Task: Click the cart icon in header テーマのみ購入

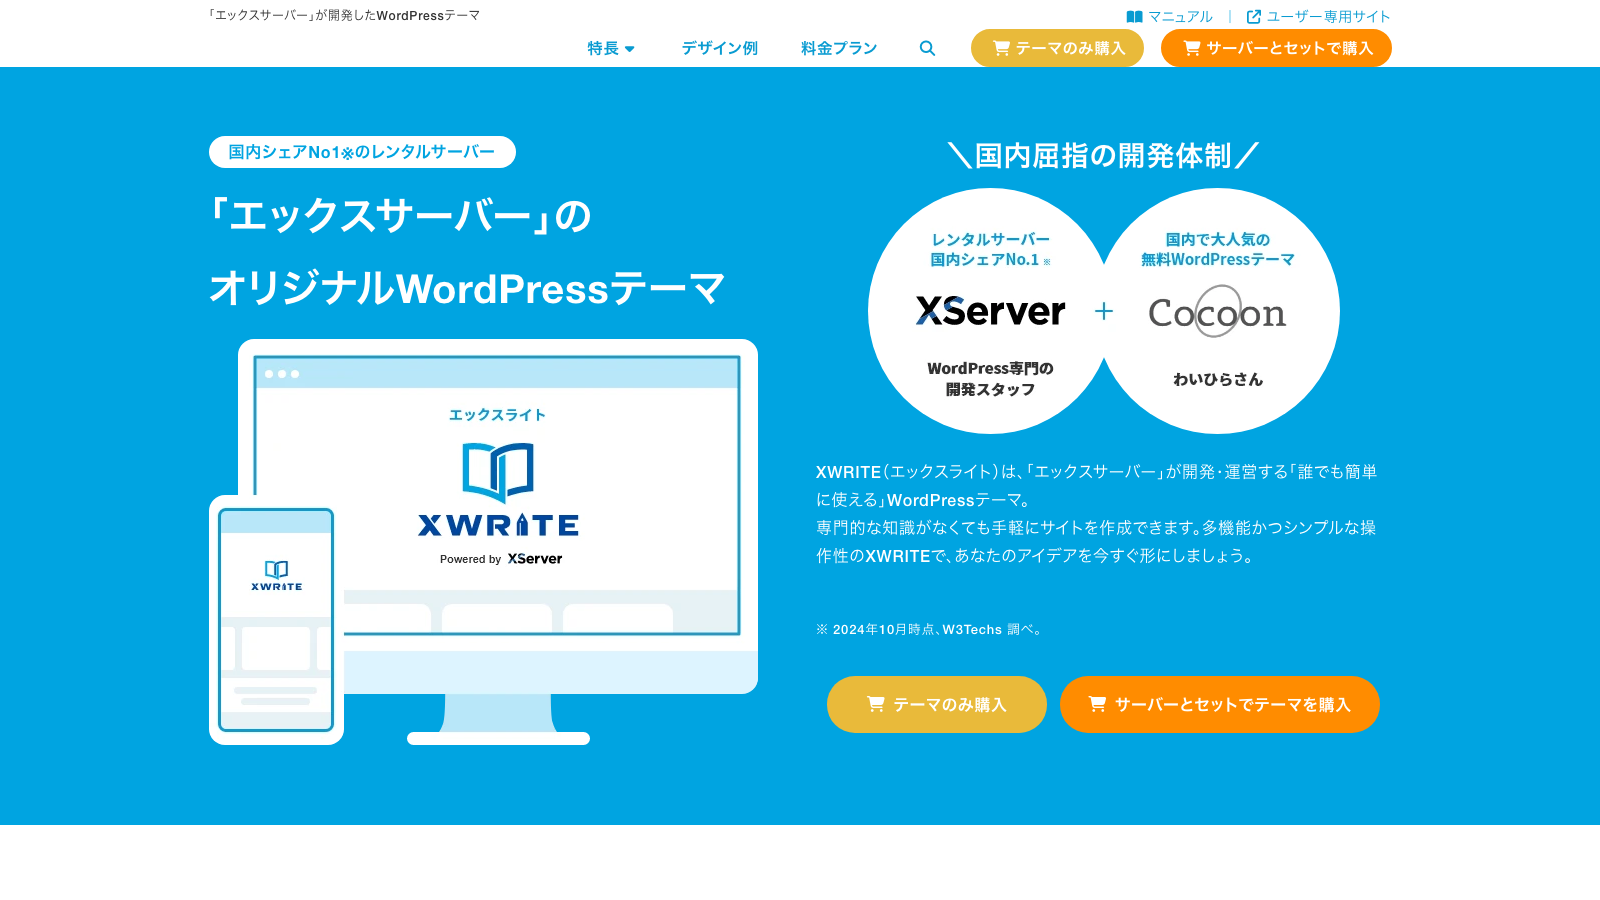Action: [x=1001, y=48]
